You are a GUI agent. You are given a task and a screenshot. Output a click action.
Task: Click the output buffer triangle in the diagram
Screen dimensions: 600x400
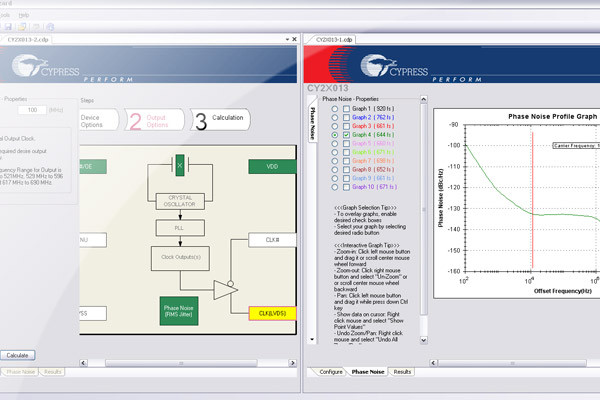click(x=225, y=290)
